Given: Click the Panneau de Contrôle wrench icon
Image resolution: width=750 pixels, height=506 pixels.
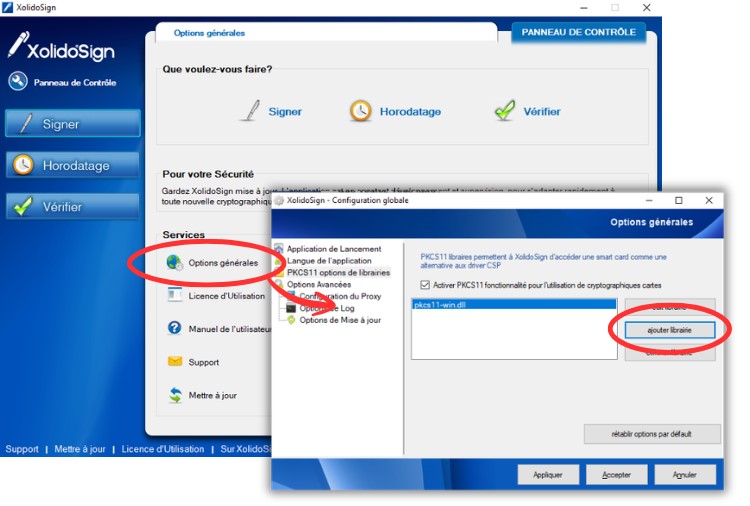Looking at the screenshot, I should 18,81.
